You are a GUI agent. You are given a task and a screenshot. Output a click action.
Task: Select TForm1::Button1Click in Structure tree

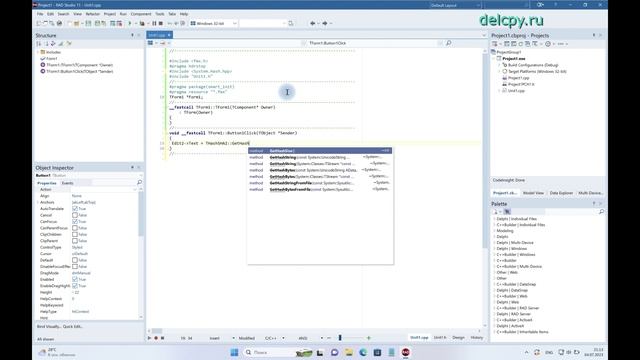point(79,71)
